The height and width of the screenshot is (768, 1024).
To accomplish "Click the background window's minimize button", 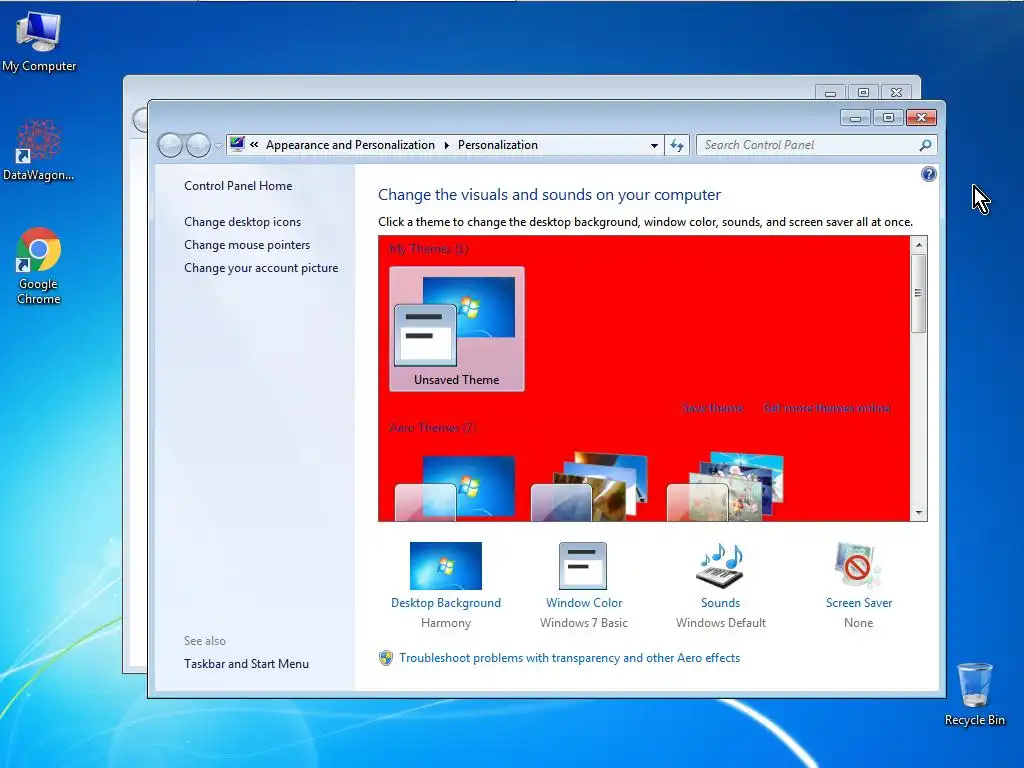I will [830, 93].
